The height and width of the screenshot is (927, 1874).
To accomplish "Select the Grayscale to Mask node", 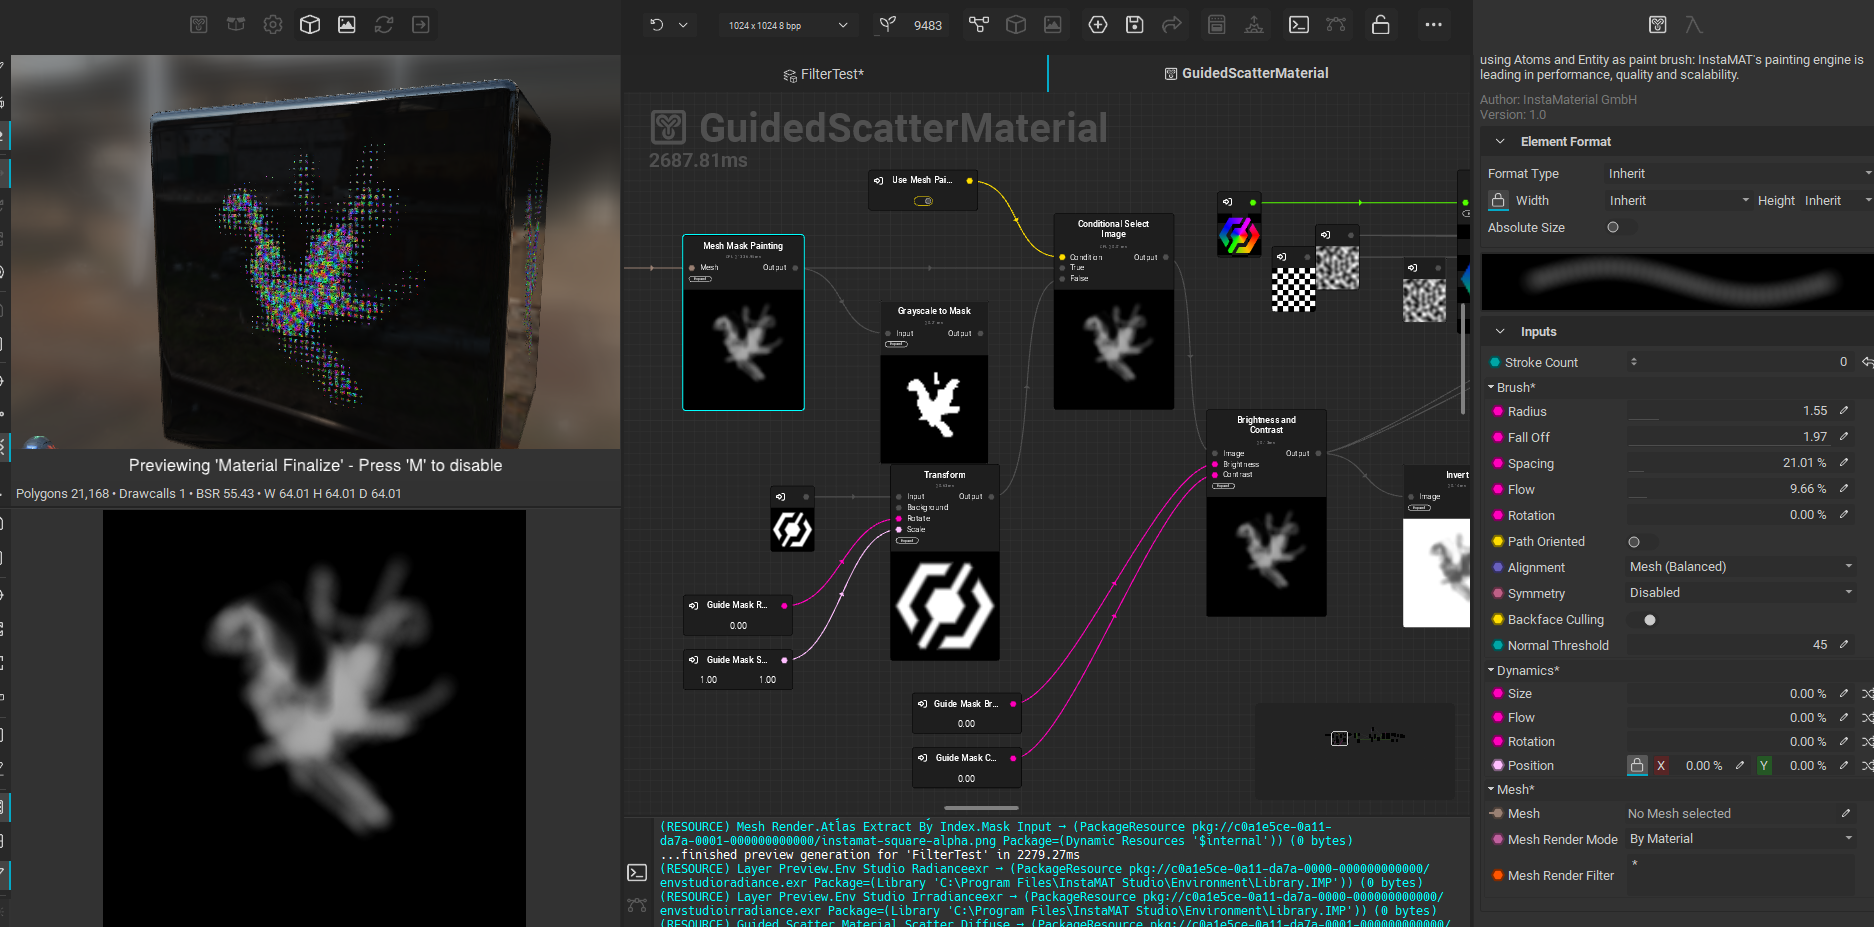I will pos(933,311).
